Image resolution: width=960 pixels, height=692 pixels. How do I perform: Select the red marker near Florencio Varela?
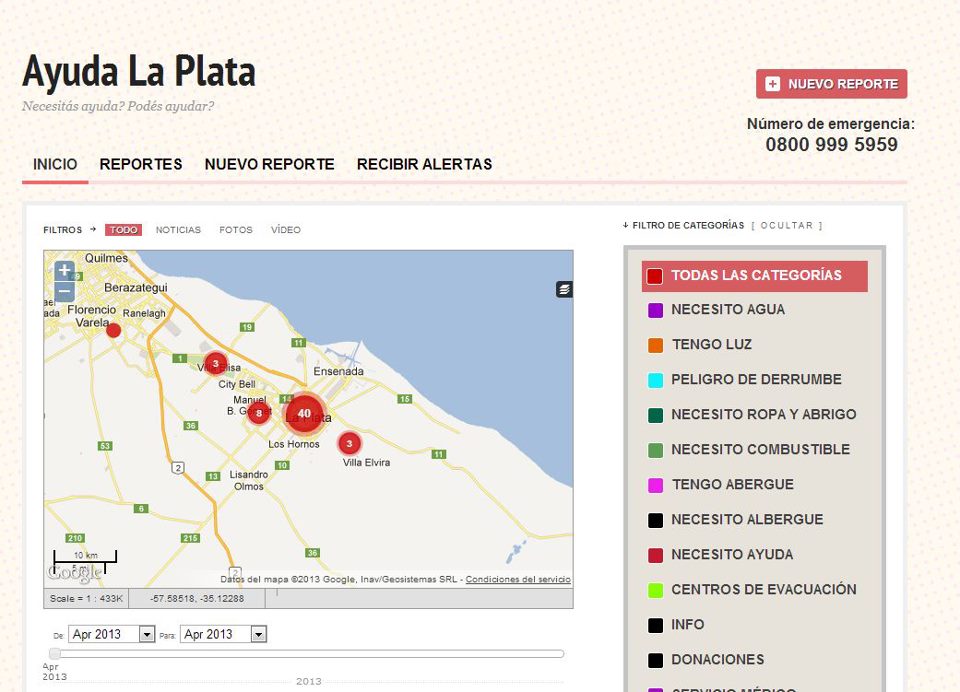(x=113, y=330)
